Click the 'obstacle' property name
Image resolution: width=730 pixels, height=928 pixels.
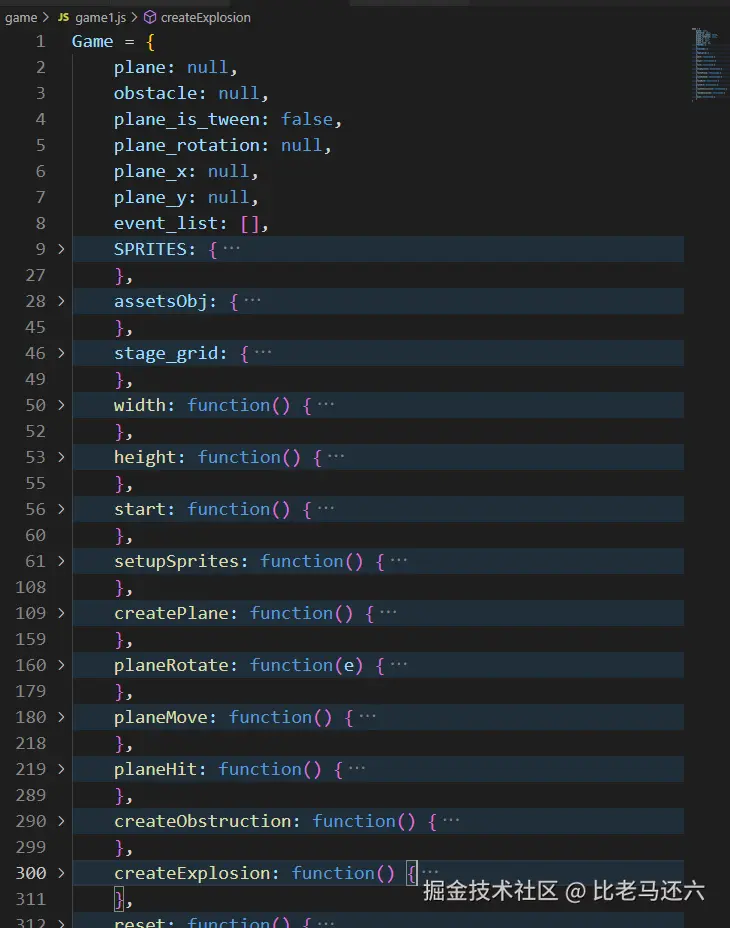pos(155,94)
